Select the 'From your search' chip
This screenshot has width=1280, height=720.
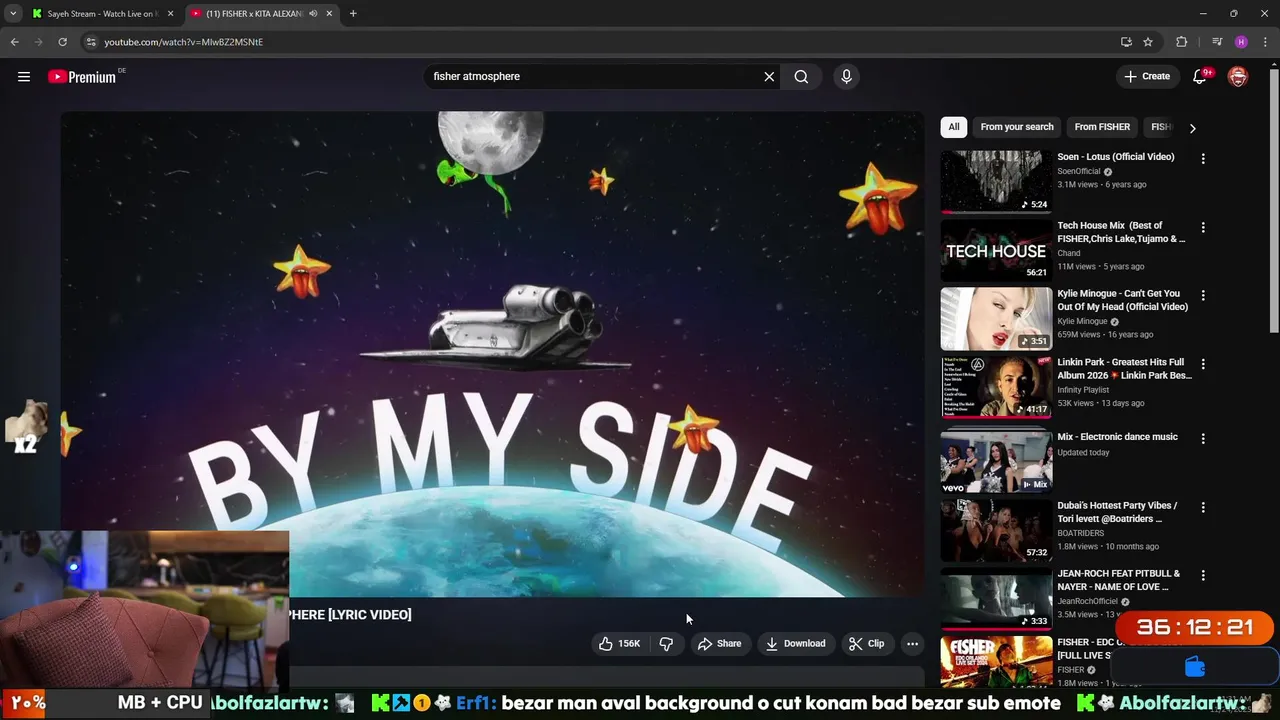1017,127
